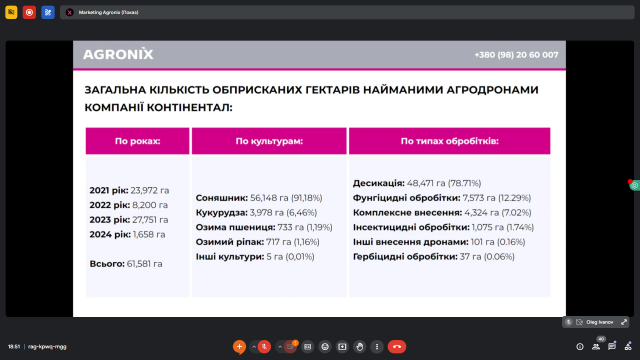
Task: Click the Інсектицидні обробітки: 1,075 га line
Action: [x=443, y=227]
